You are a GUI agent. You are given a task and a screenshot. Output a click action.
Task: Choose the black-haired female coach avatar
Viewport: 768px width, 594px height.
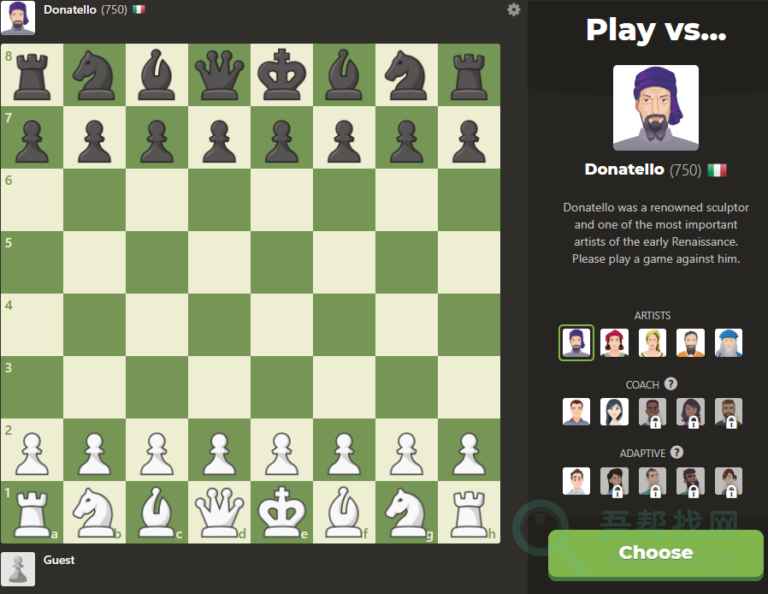[614, 412]
